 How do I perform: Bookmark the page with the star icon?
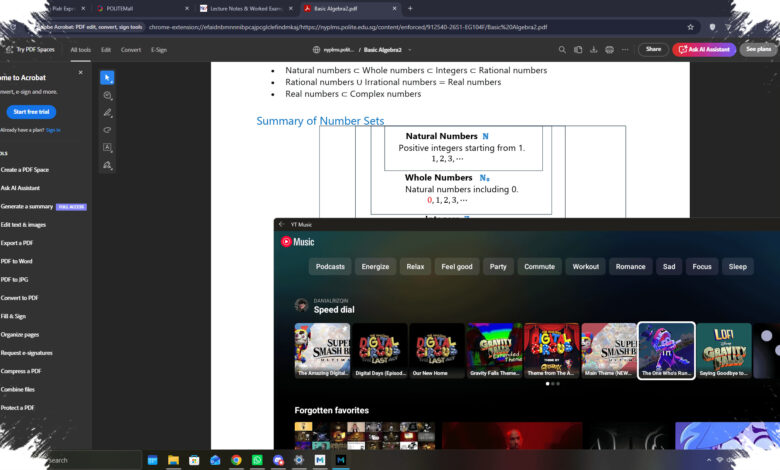tap(690, 27)
